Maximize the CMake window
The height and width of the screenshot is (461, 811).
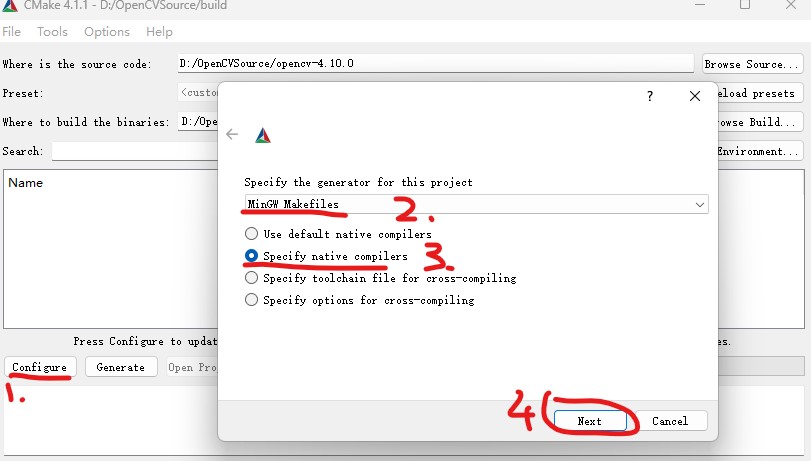[745, 5]
